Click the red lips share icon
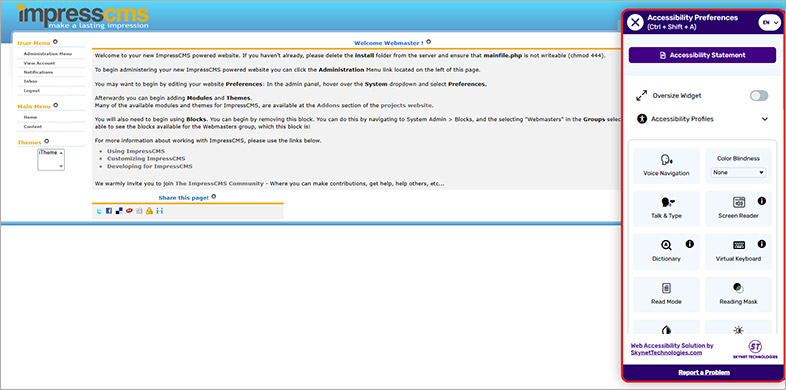 click(x=129, y=211)
